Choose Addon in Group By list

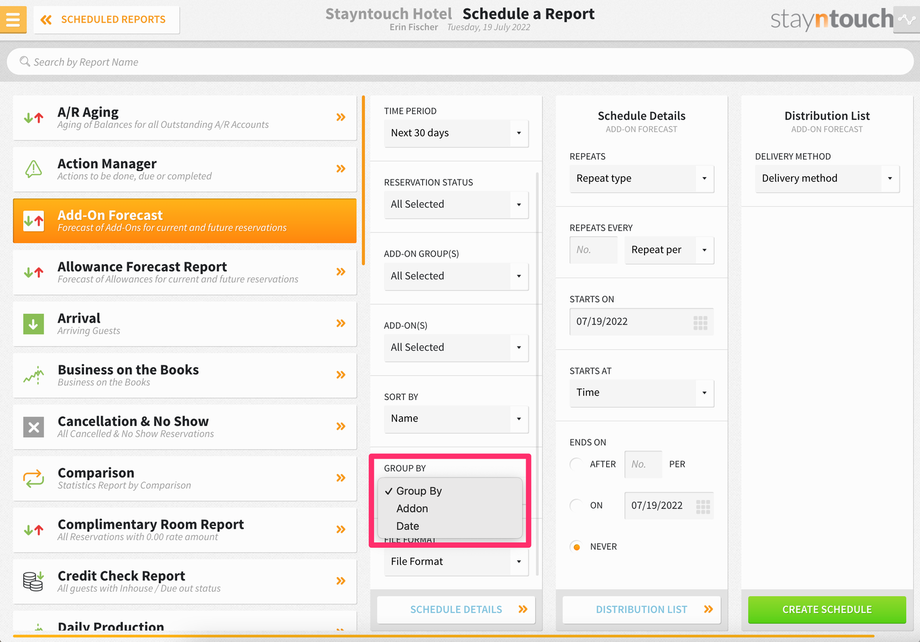point(450,509)
